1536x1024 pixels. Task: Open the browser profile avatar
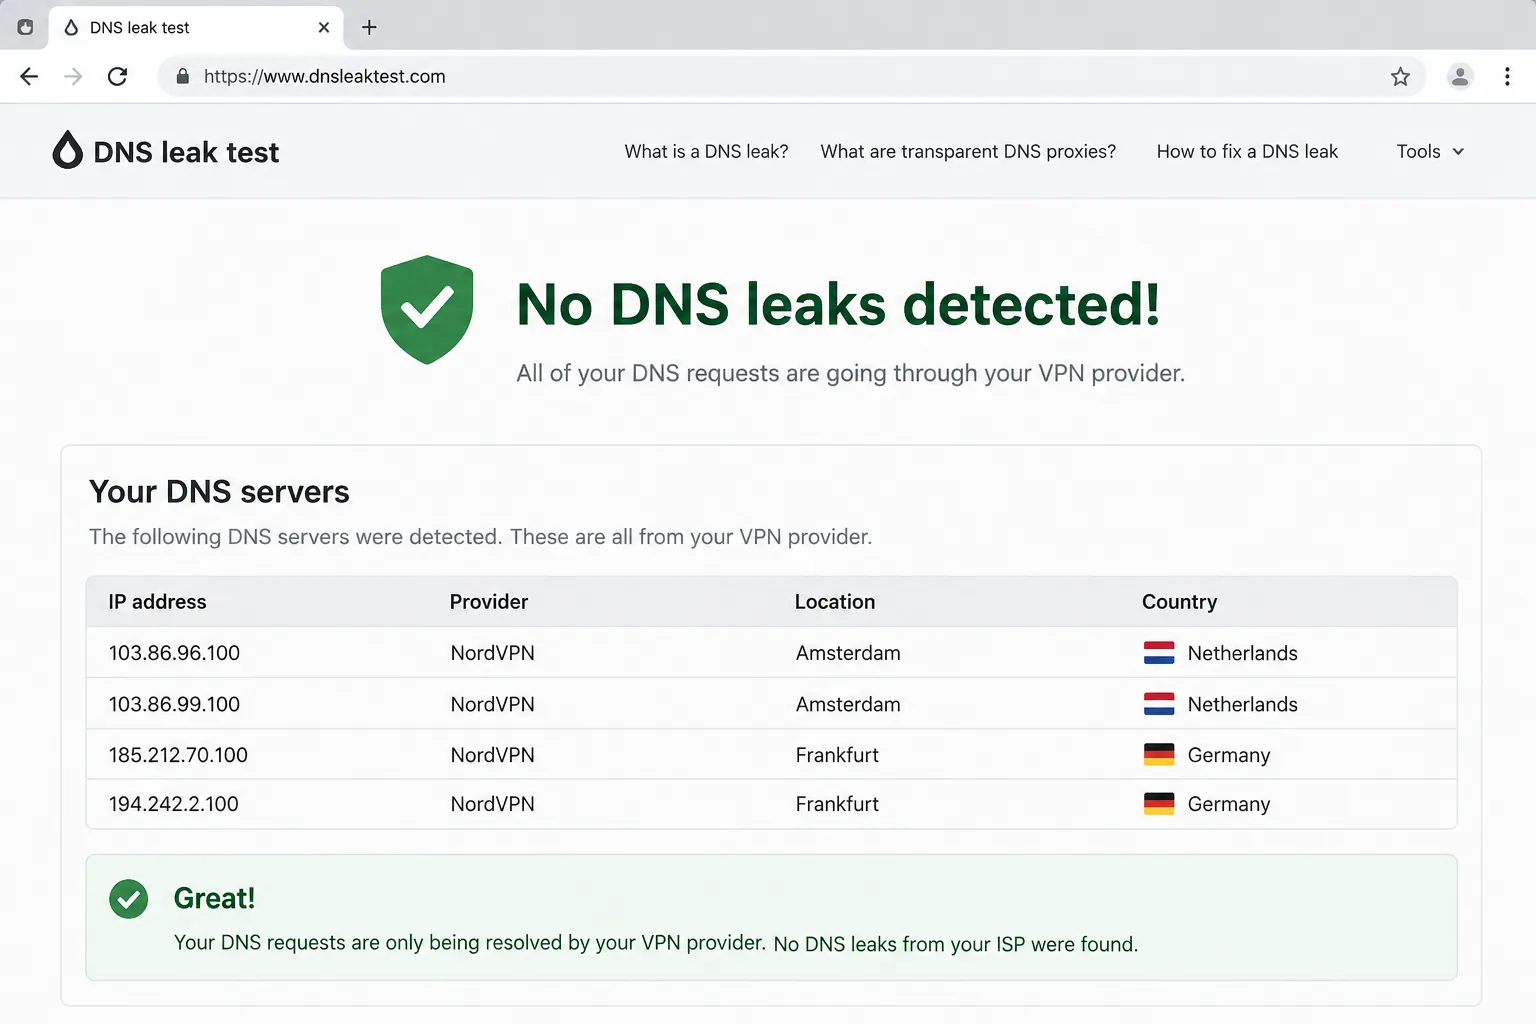(1460, 76)
